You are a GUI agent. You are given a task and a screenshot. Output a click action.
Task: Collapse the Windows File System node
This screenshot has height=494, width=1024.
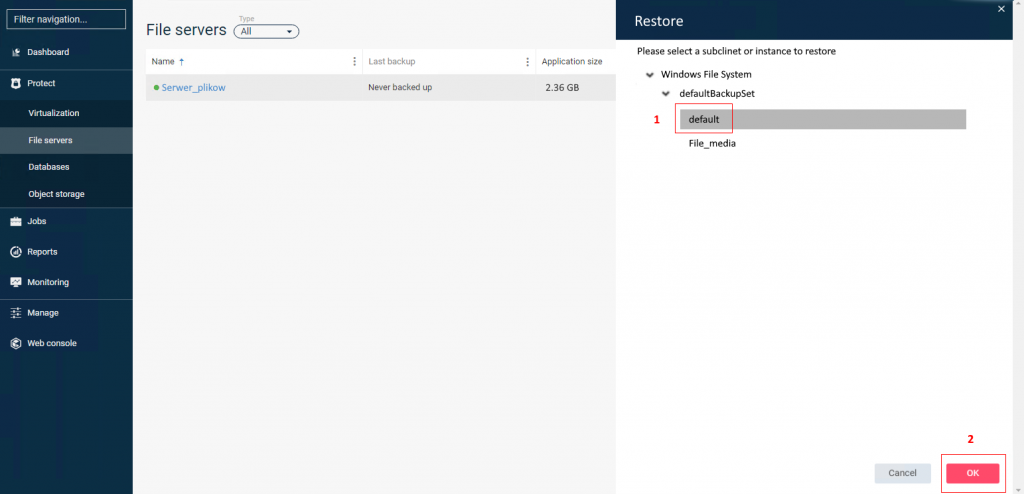tap(650, 75)
